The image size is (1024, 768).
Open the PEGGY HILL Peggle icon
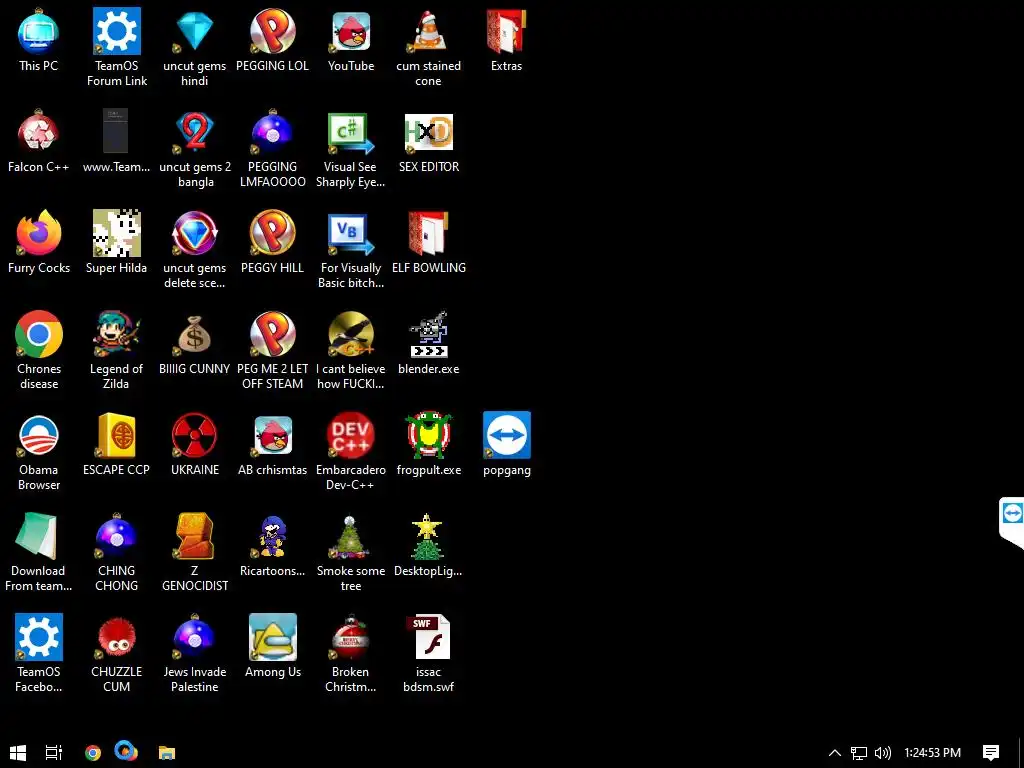click(x=272, y=233)
